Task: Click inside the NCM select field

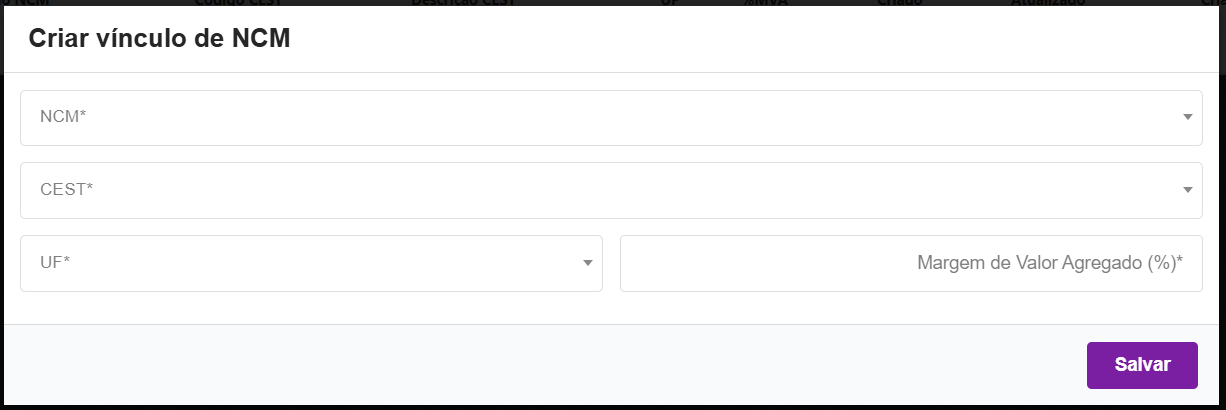Action: (600, 118)
